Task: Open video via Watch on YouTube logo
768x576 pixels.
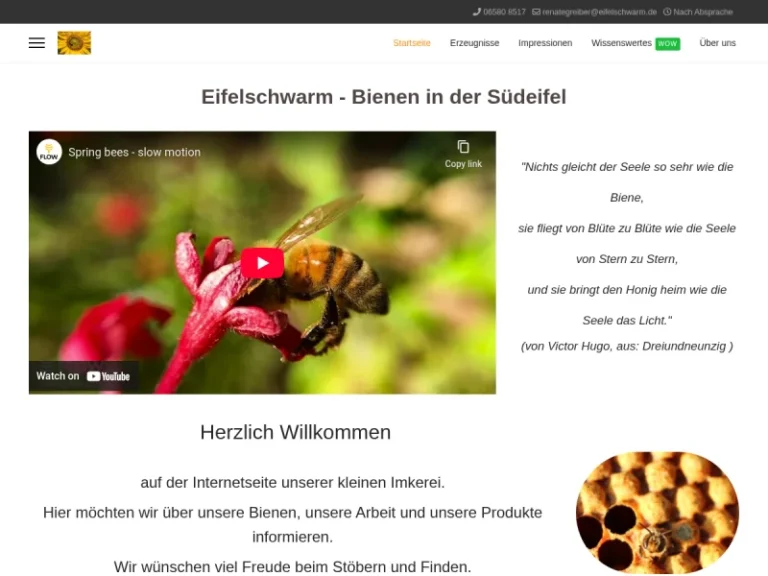Action: [108, 376]
